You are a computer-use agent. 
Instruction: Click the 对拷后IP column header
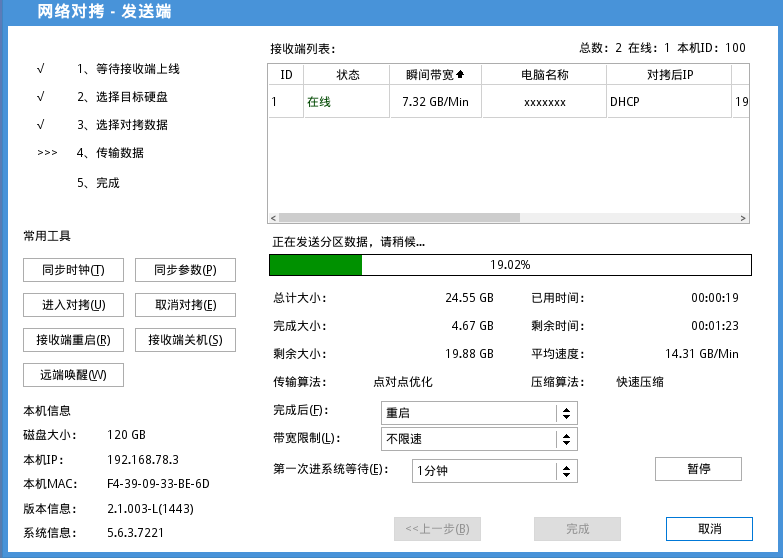669,75
